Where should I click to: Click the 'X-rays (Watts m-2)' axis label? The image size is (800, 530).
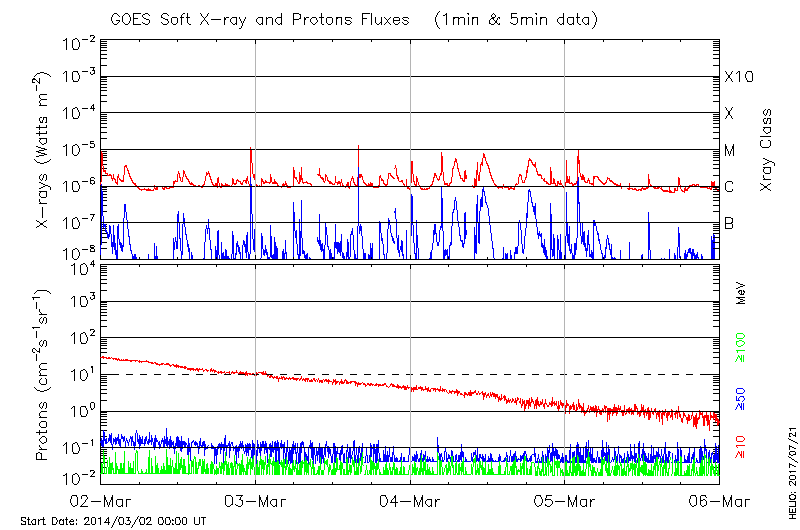pos(43,150)
